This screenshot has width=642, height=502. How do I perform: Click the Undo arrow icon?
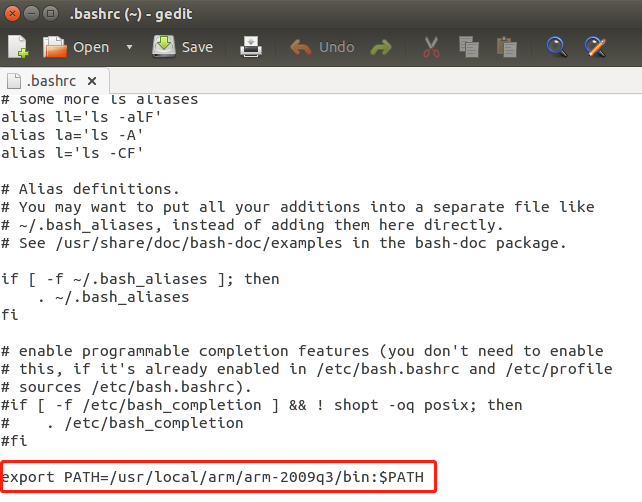[301, 47]
